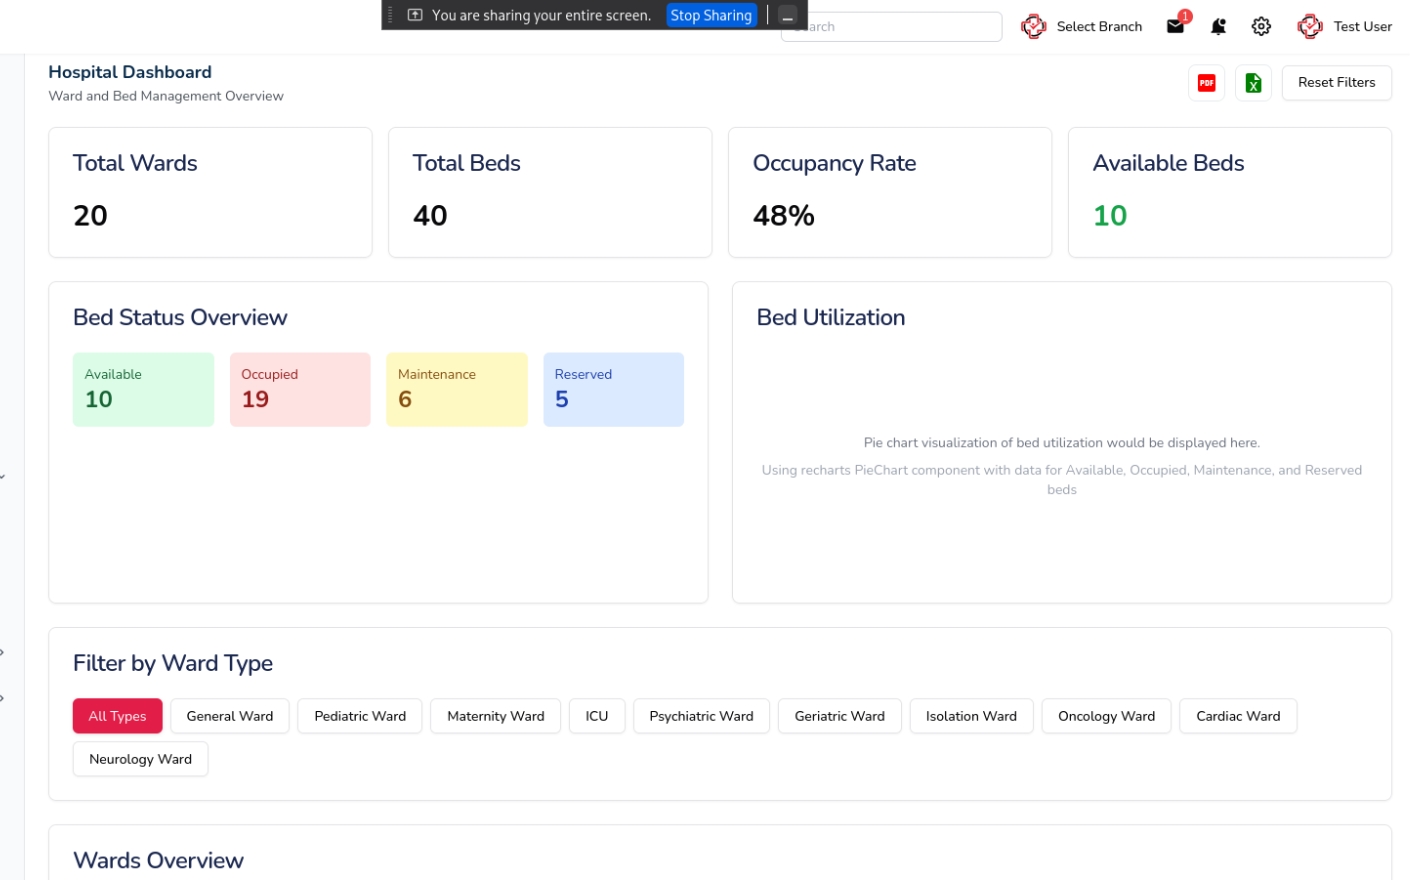
Task: Switch to Cardiac Ward filter
Action: [1237, 716]
